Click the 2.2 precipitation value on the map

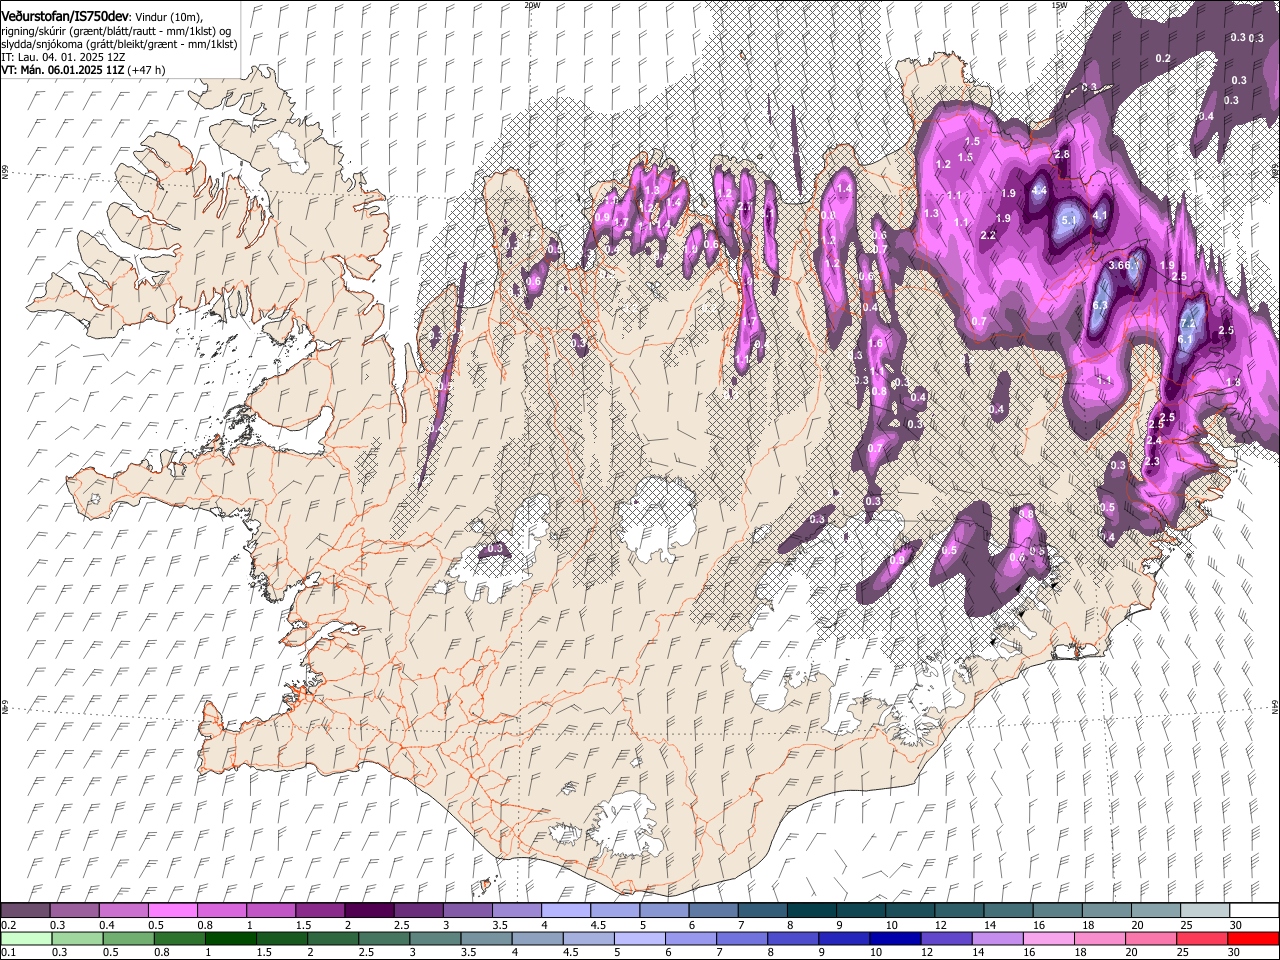(988, 236)
